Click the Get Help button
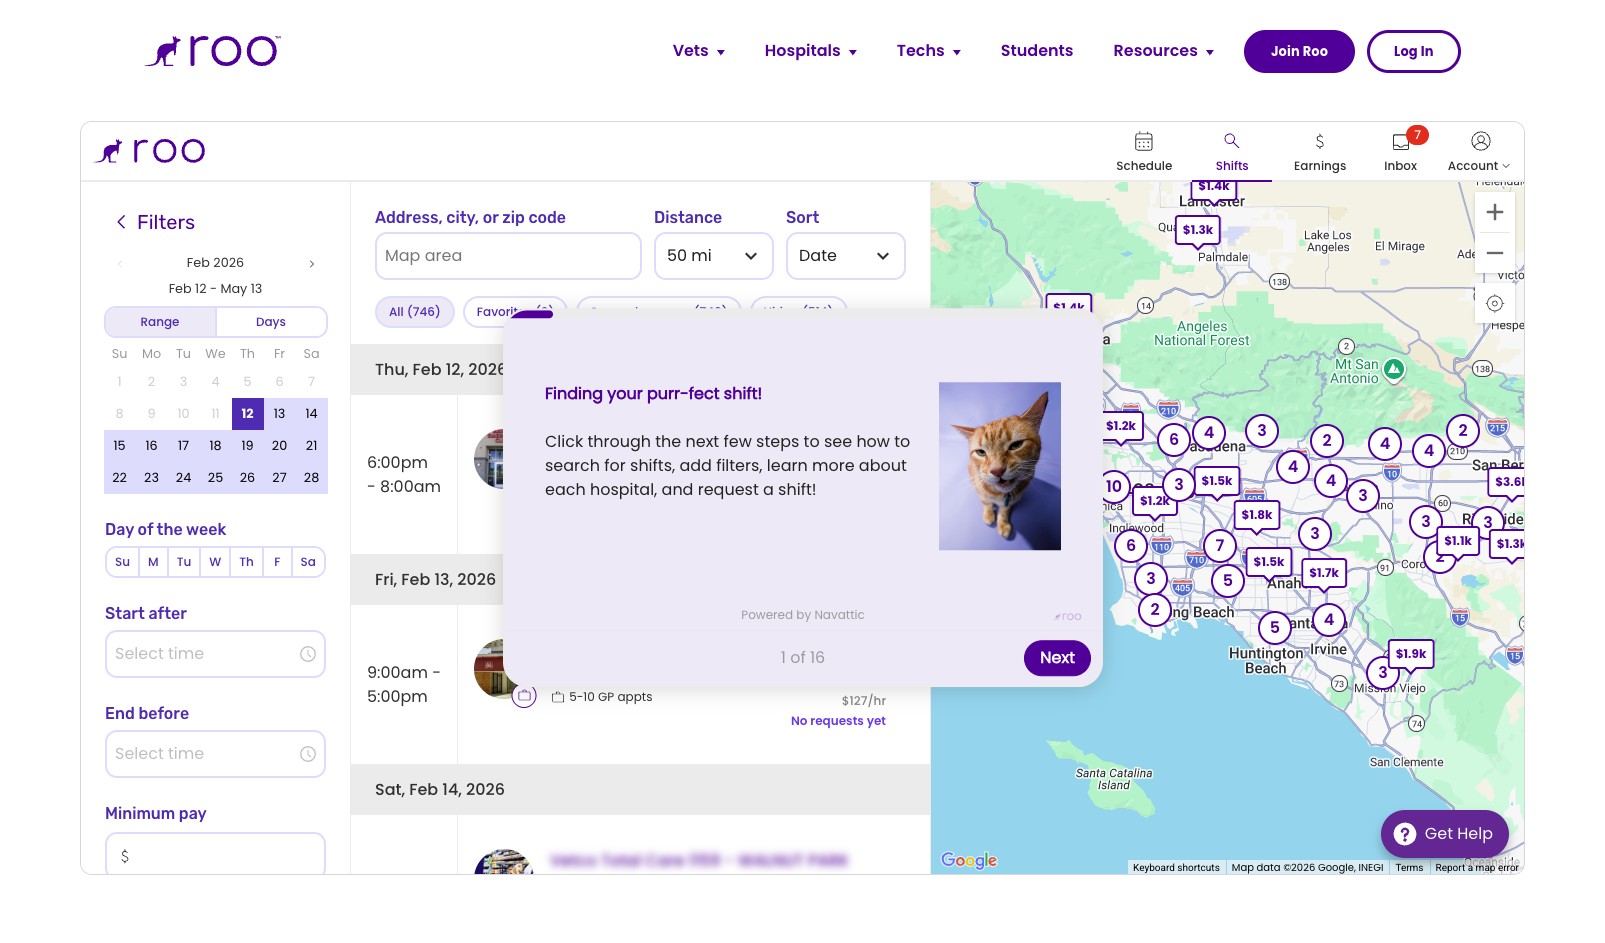 (x=1445, y=834)
